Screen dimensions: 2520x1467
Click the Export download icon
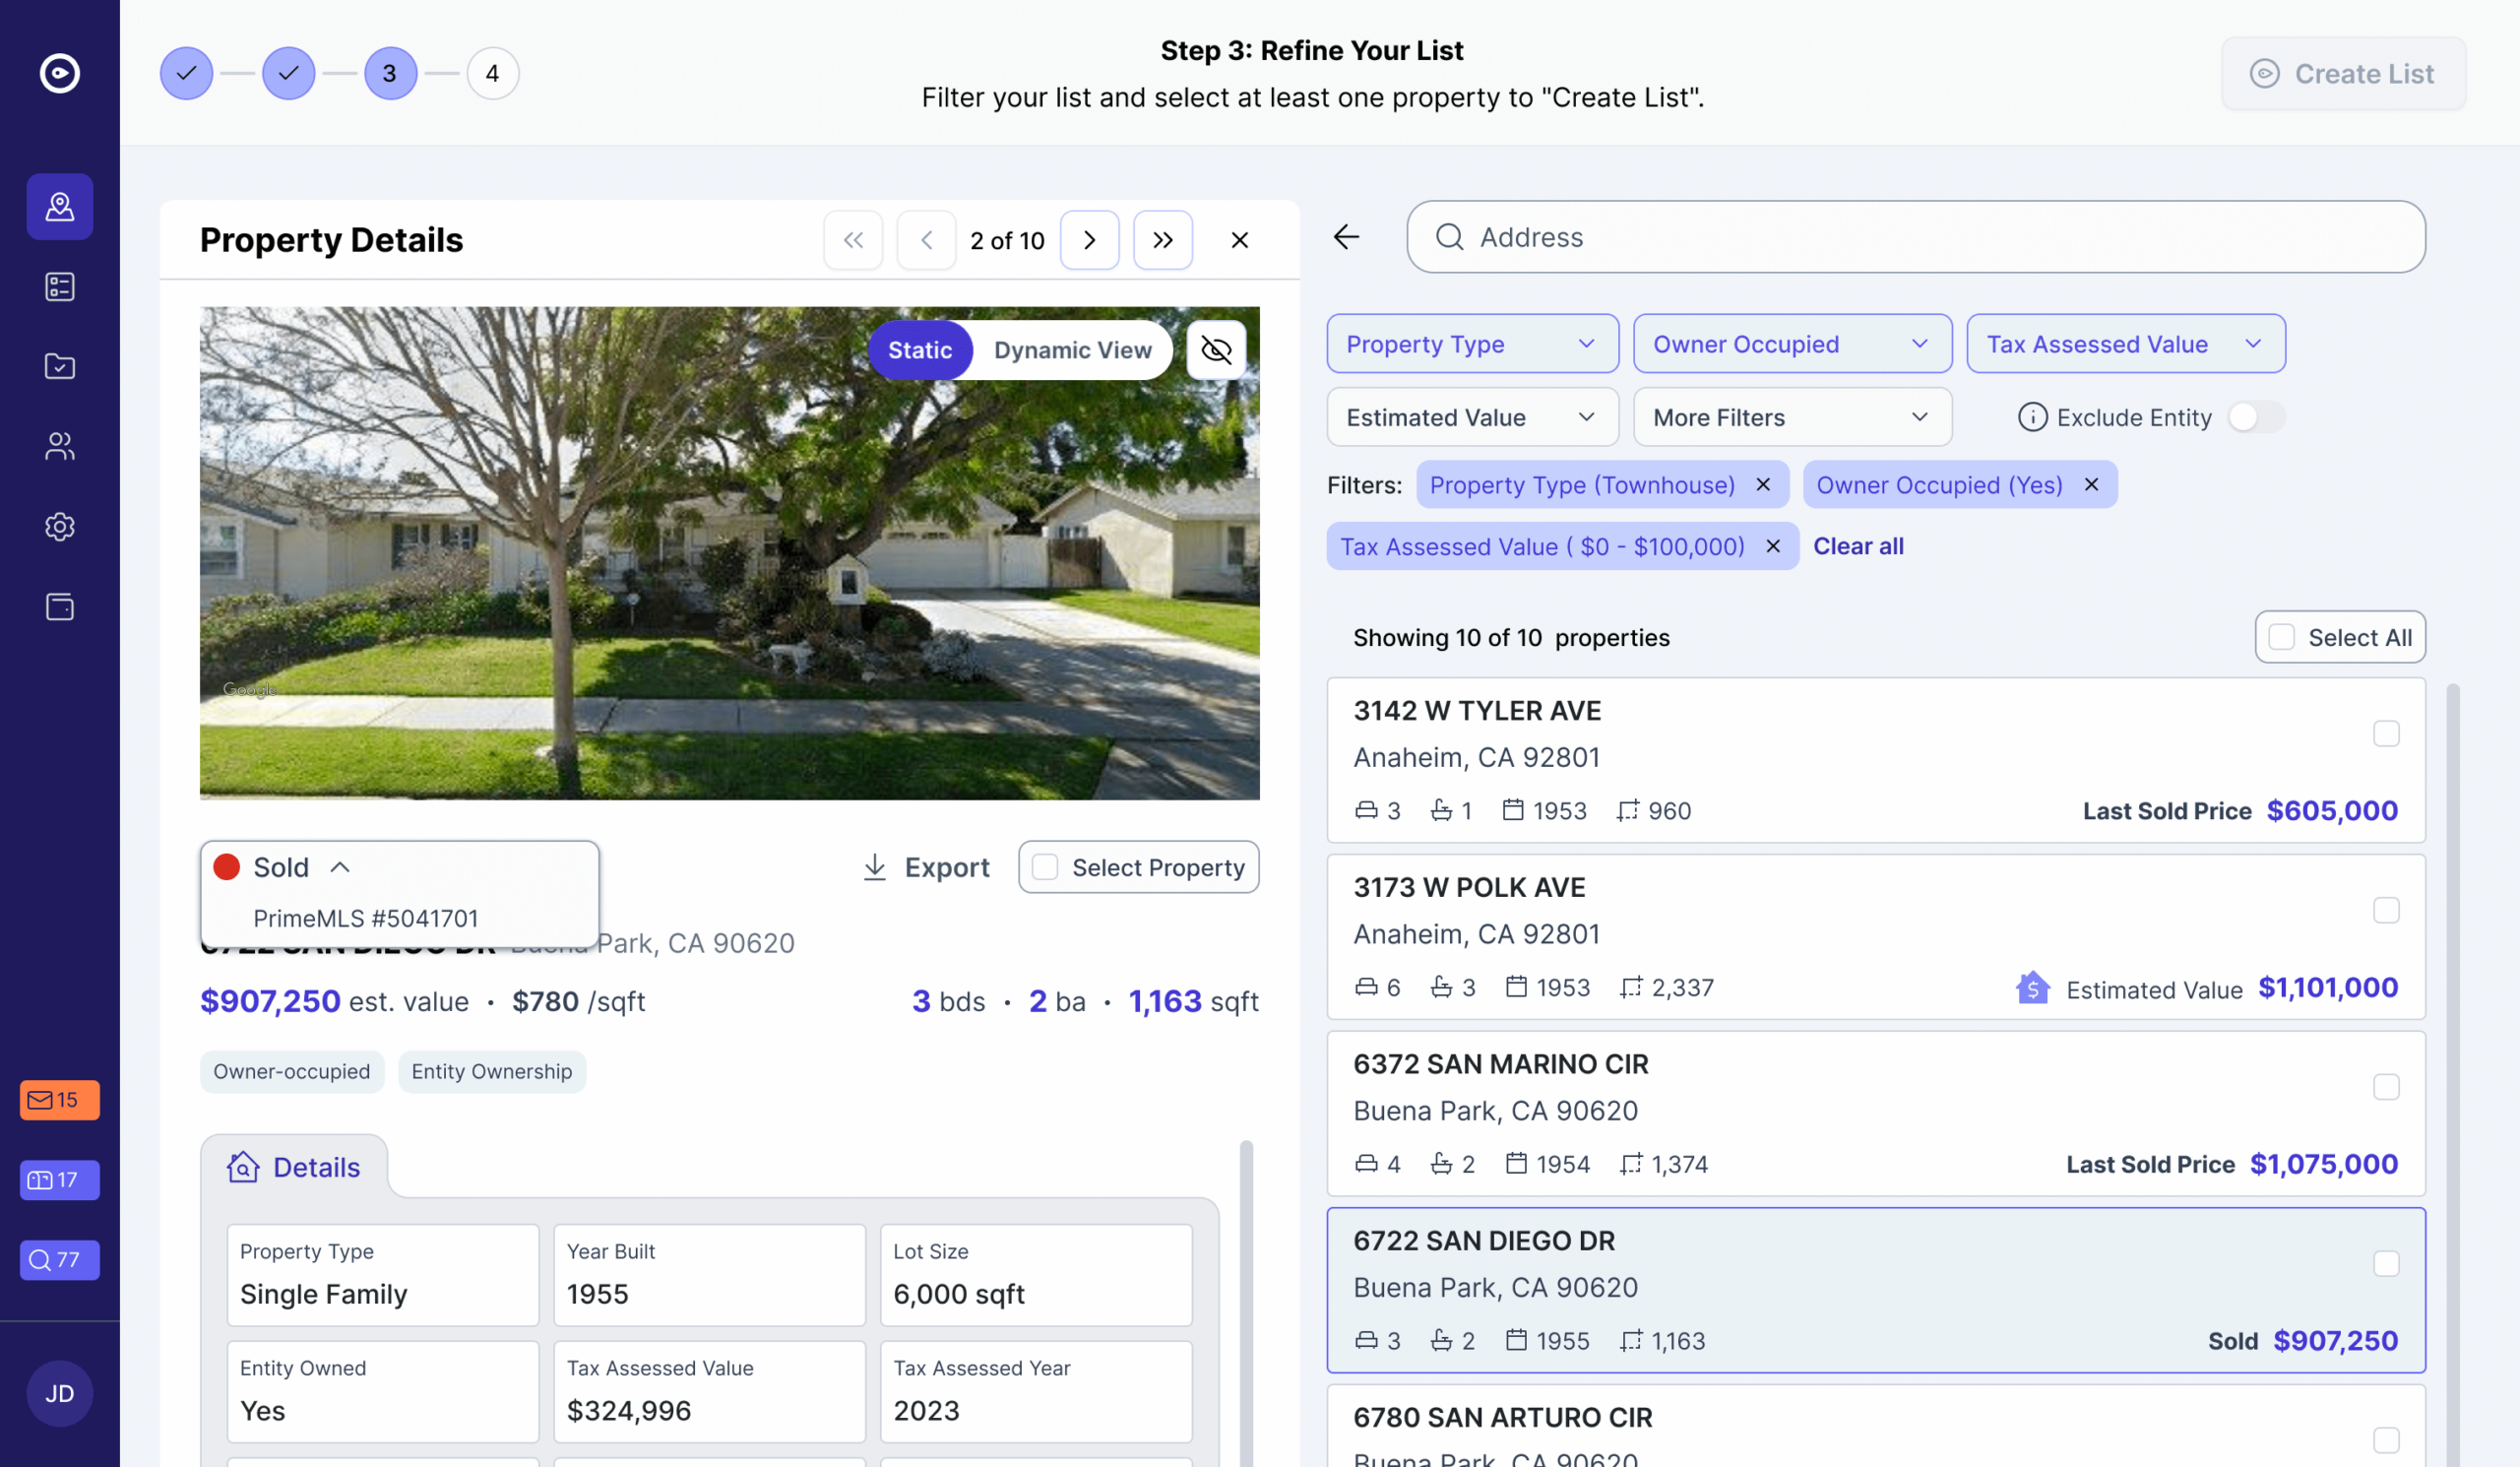(x=875, y=867)
